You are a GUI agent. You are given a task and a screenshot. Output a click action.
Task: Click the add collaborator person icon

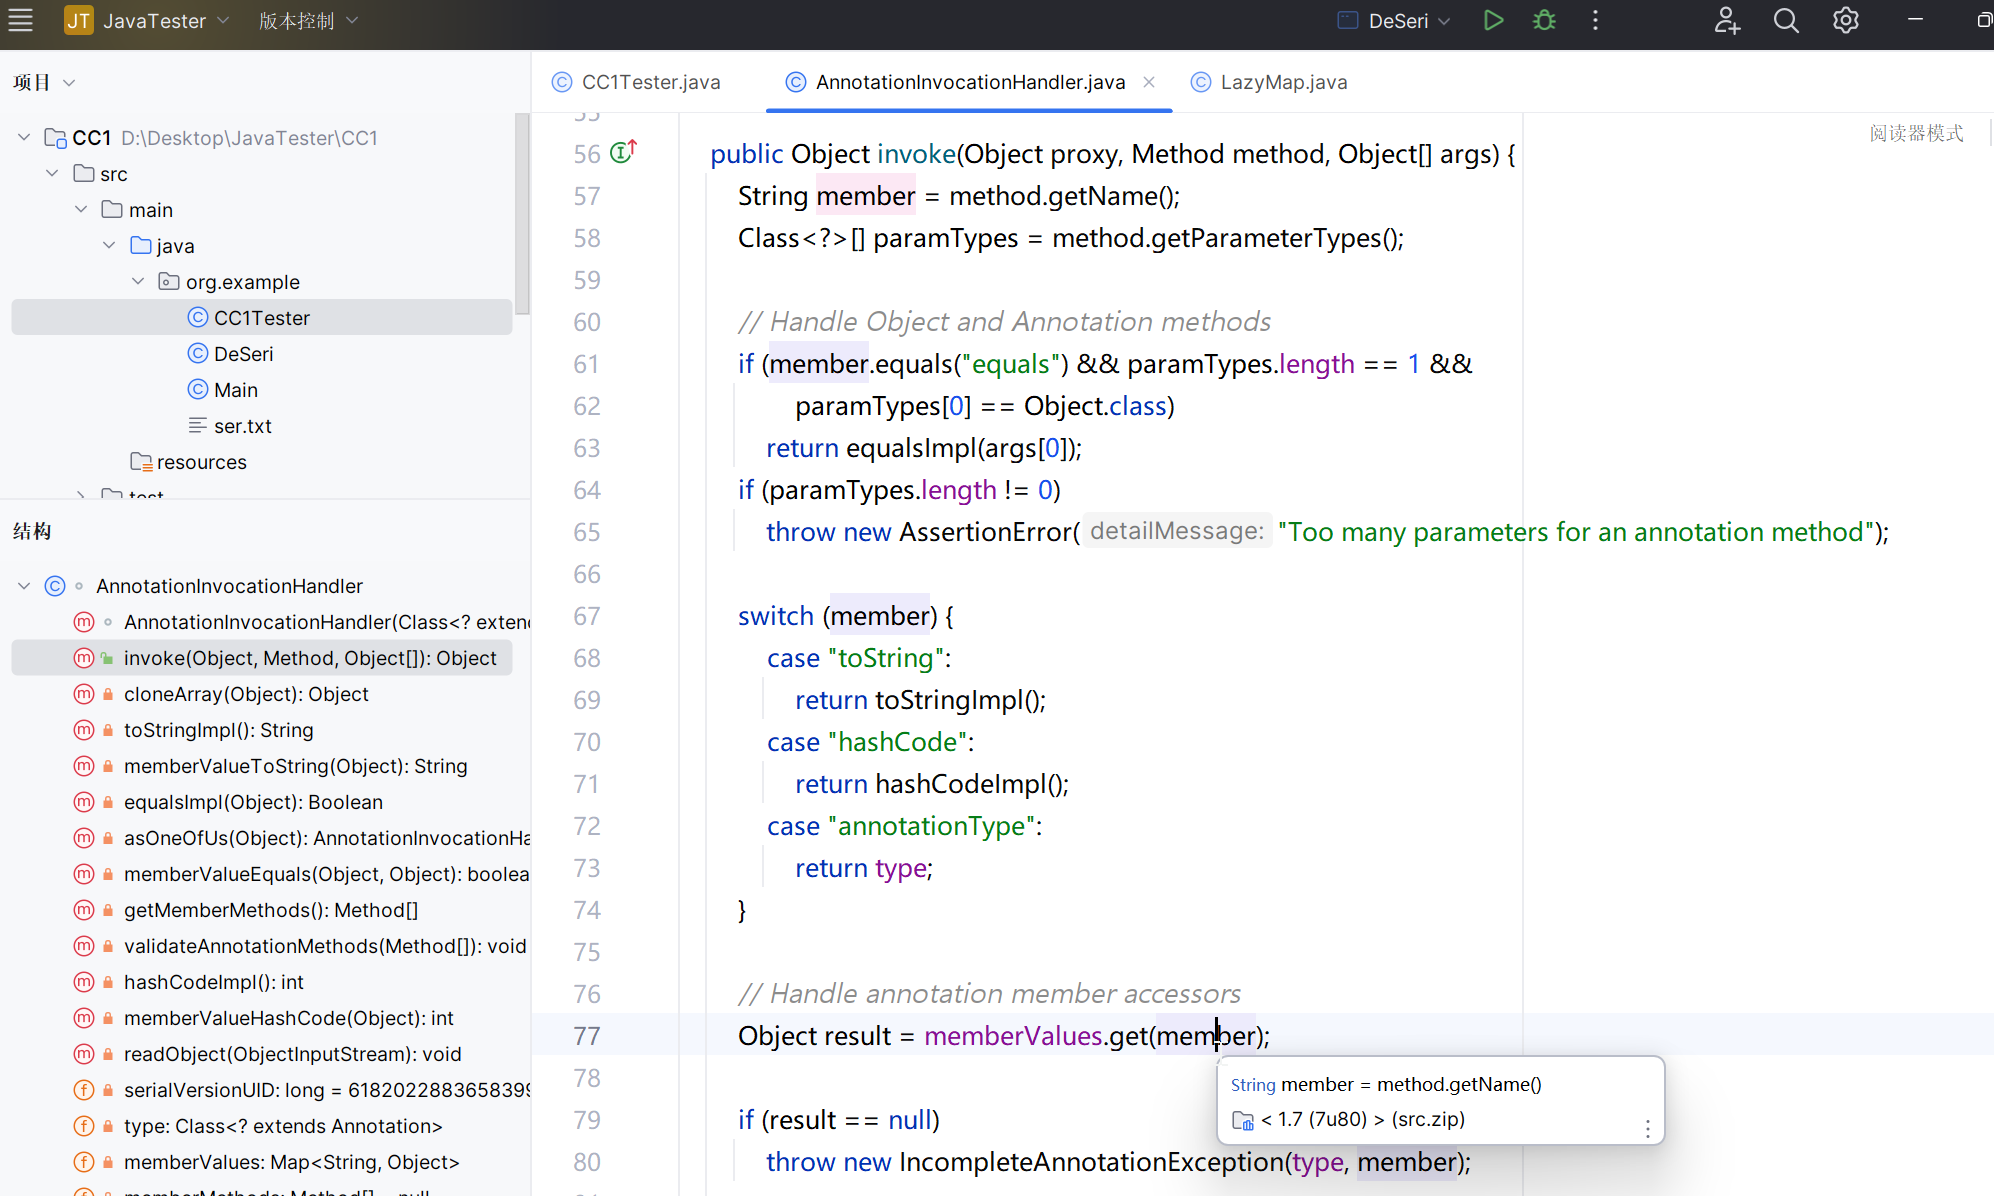(x=1727, y=21)
